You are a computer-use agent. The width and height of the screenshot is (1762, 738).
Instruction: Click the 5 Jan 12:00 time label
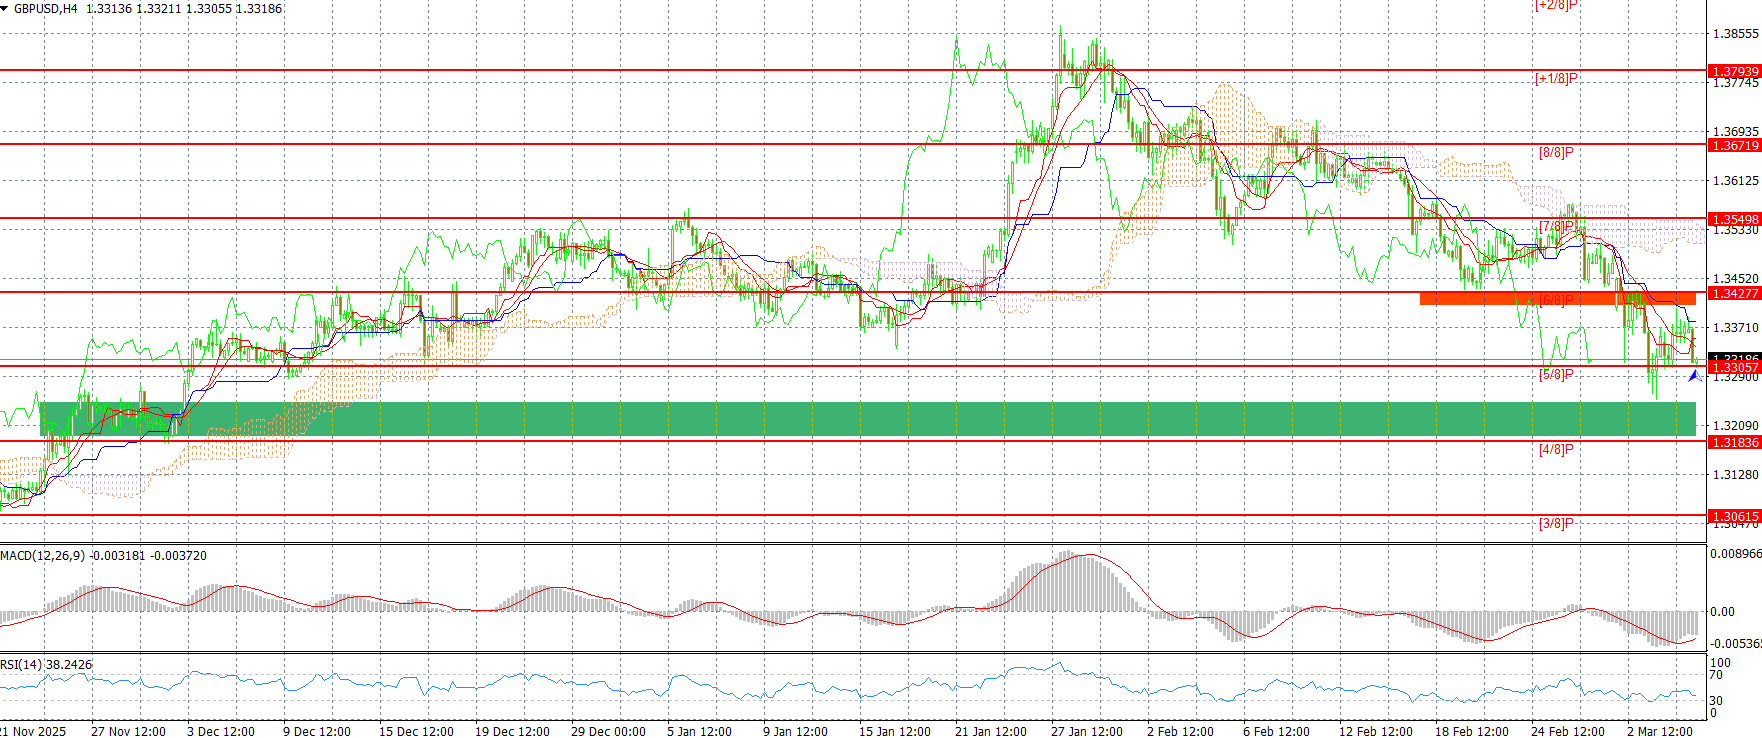point(700,731)
